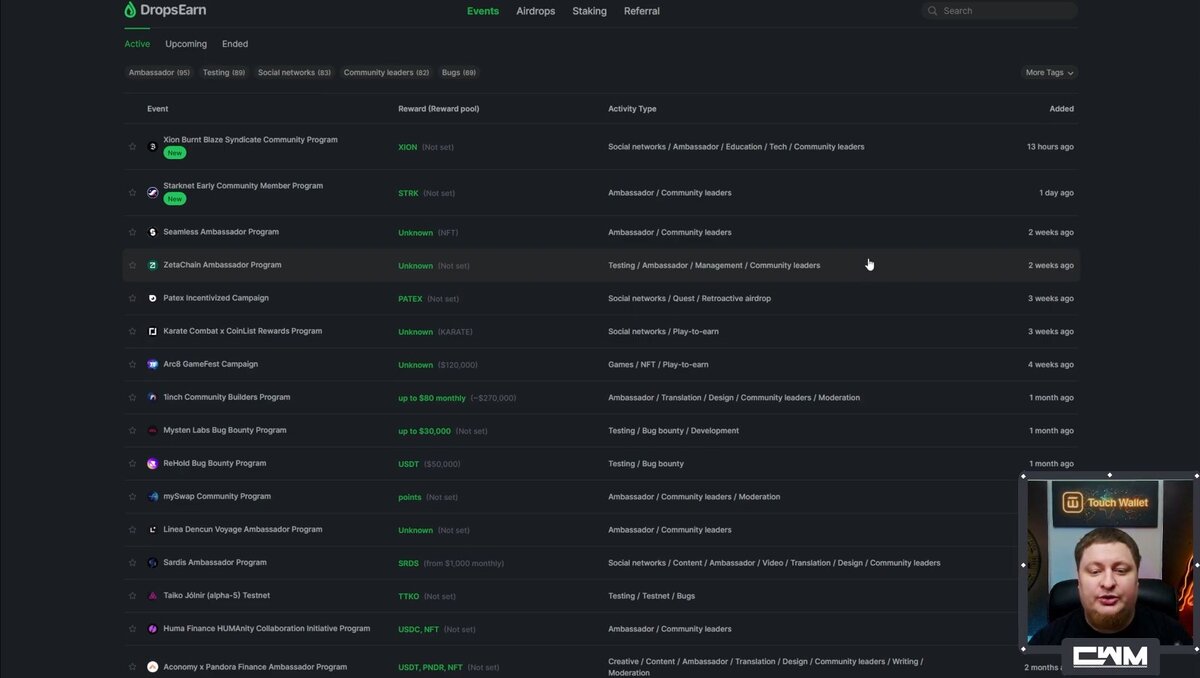Open Xion Burnt Blaze Syndicate project icon

[x=153, y=147]
